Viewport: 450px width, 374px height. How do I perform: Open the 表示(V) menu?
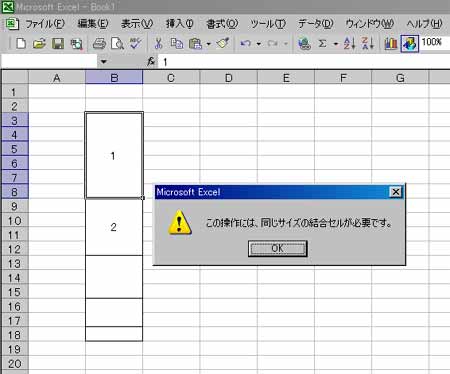(x=137, y=24)
